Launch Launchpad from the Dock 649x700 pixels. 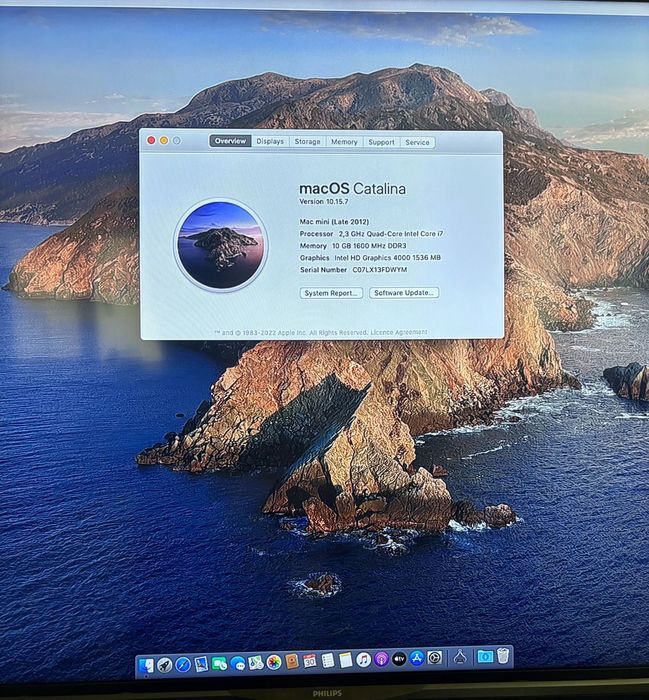164,665
